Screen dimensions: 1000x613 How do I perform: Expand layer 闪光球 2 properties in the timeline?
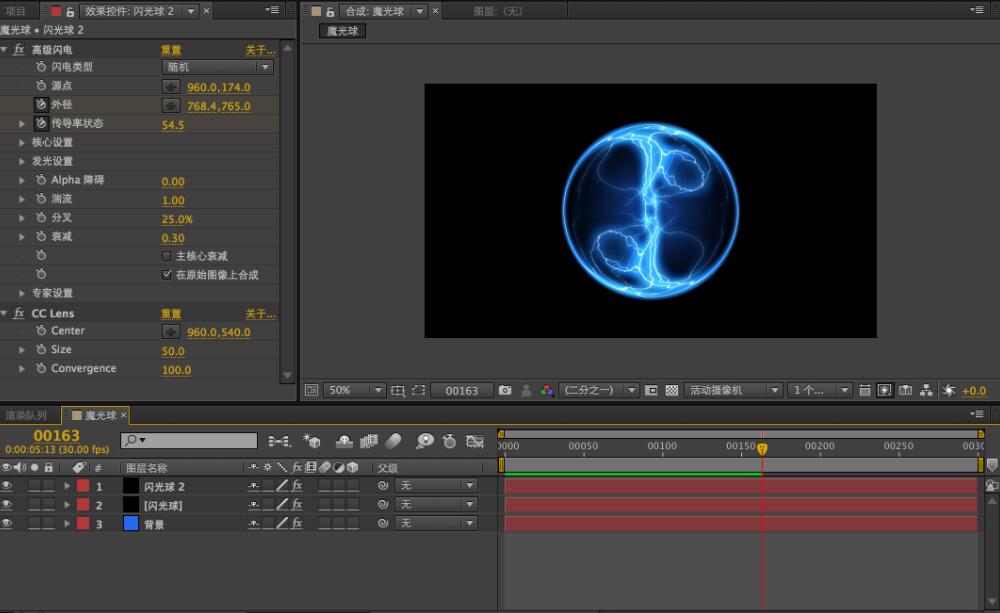(x=67, y=486)
